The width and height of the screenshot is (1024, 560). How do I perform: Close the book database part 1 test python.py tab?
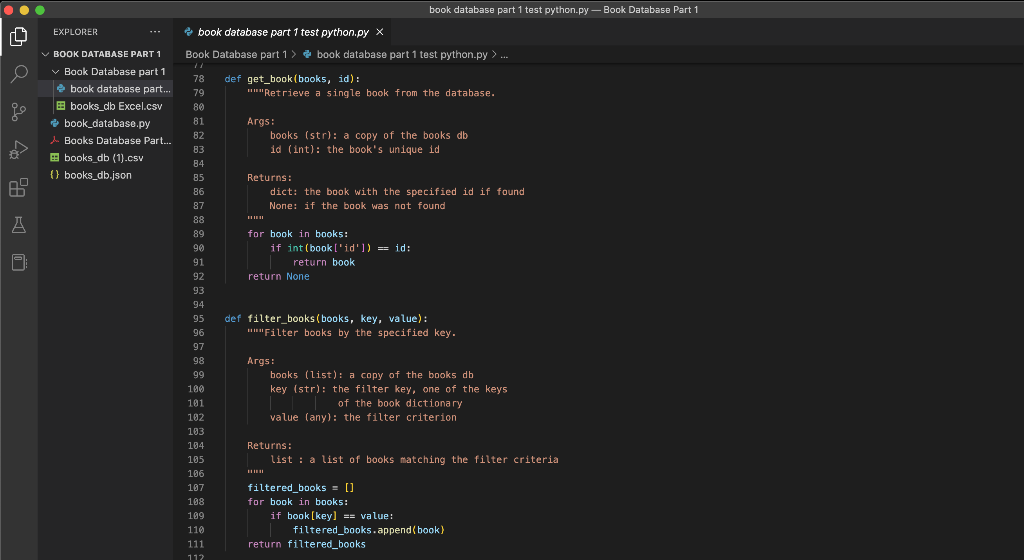point(379,32)
